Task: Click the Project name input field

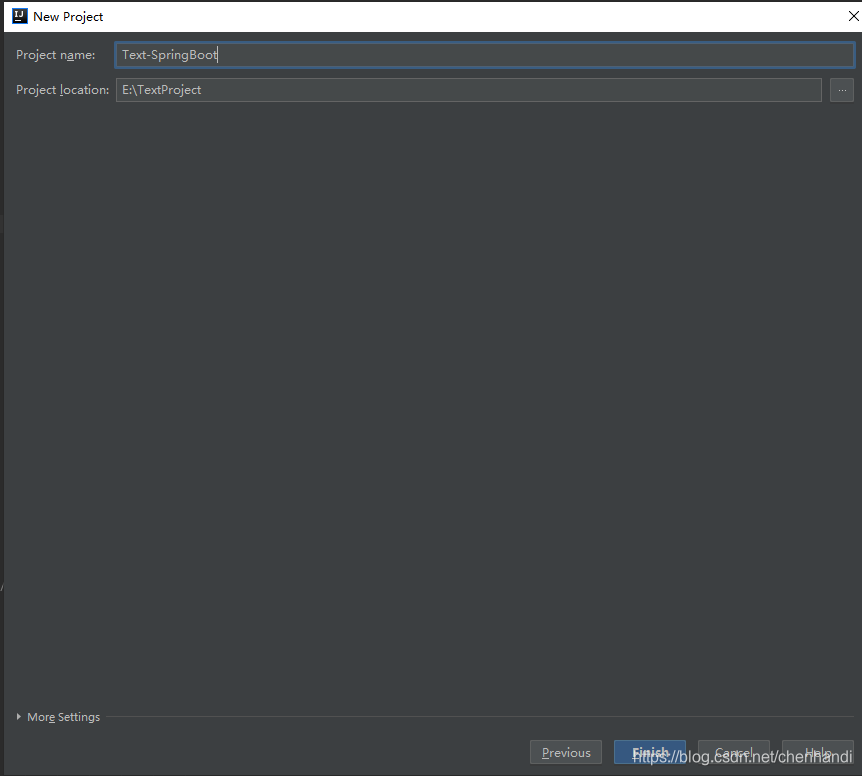Action: click(x=484, y=55)
